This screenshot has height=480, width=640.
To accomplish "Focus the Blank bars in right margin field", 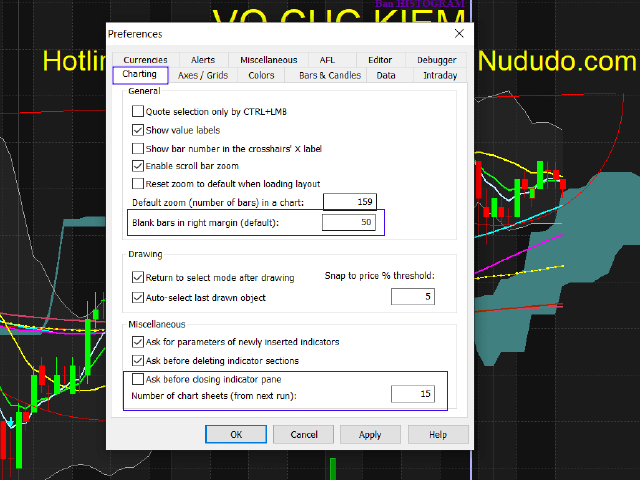I will click(x=349, y=222).
